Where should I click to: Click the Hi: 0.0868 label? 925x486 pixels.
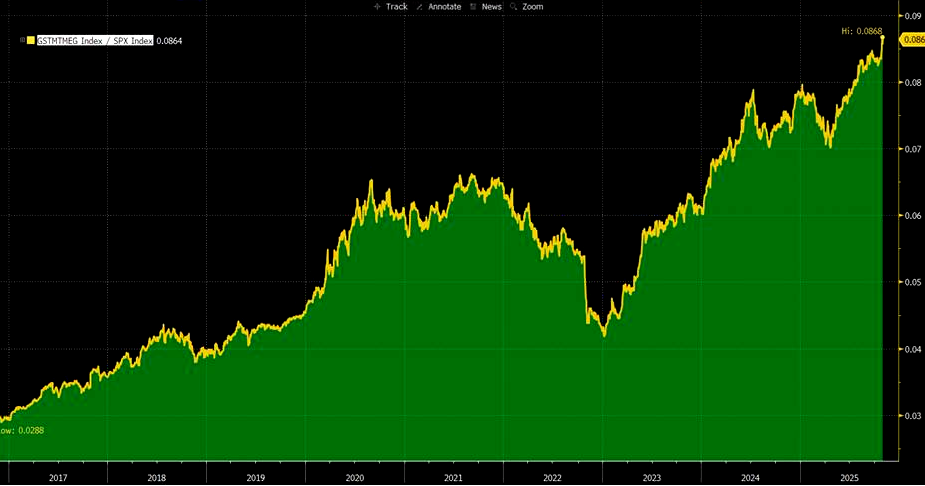click(862, 31)
